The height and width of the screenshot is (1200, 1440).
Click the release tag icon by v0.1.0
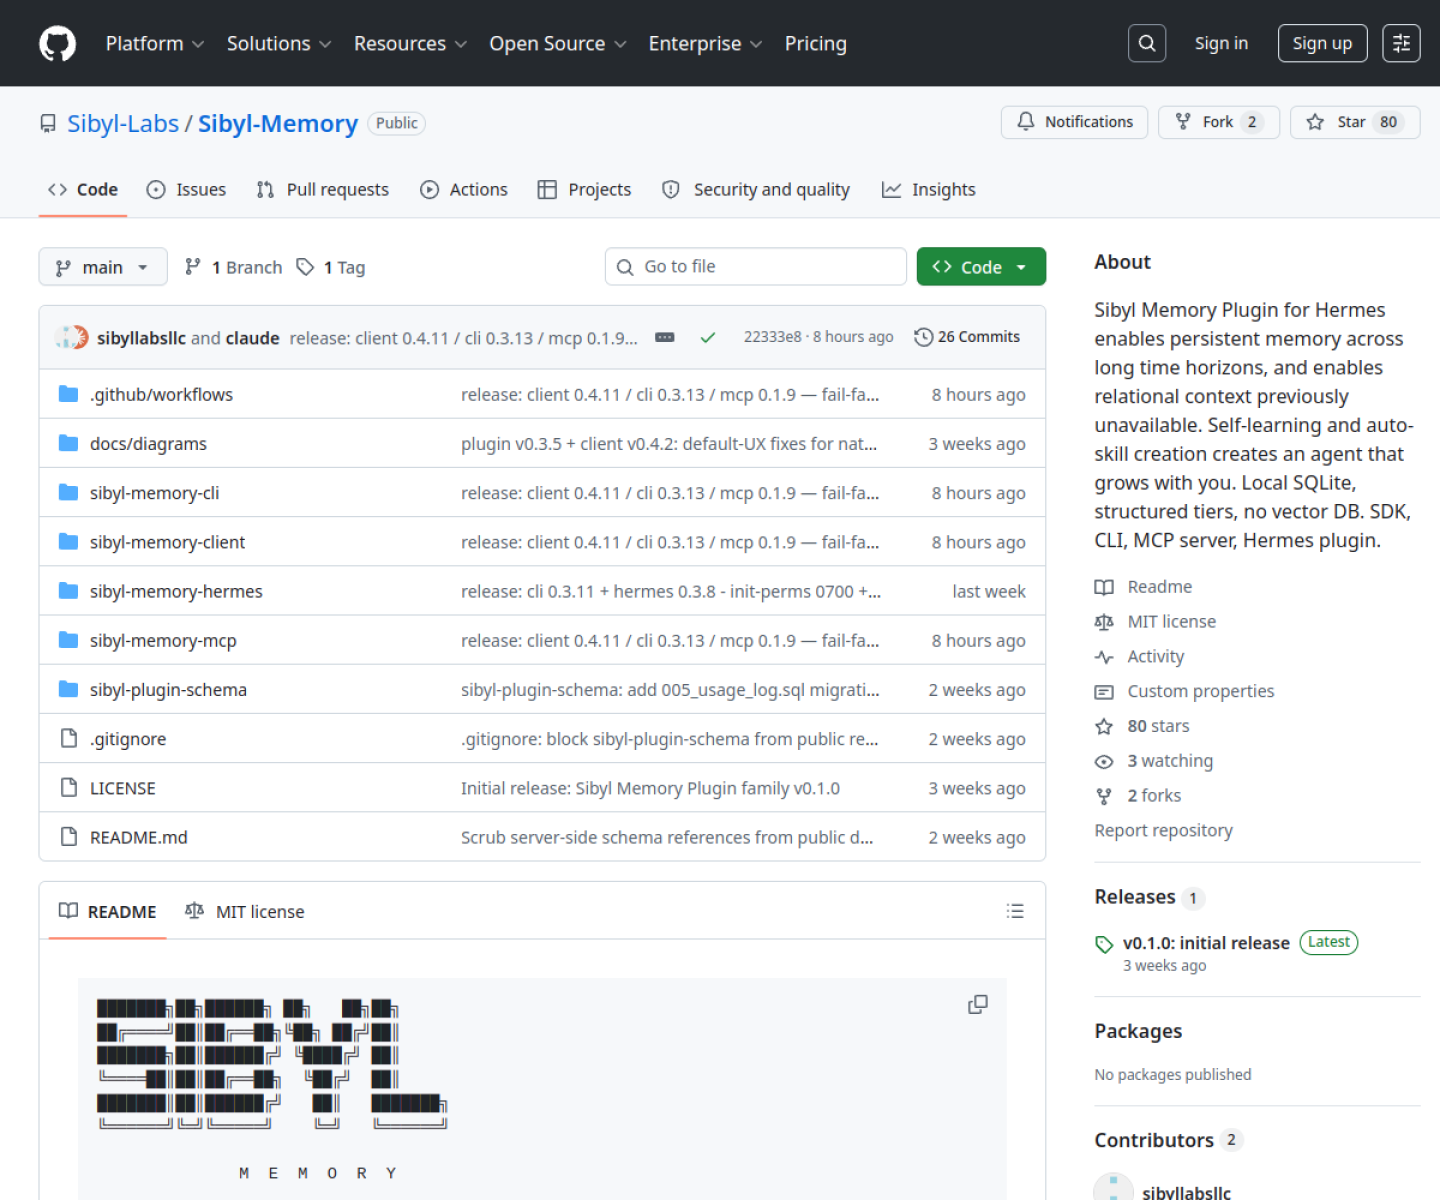[x=1104, y=944]
